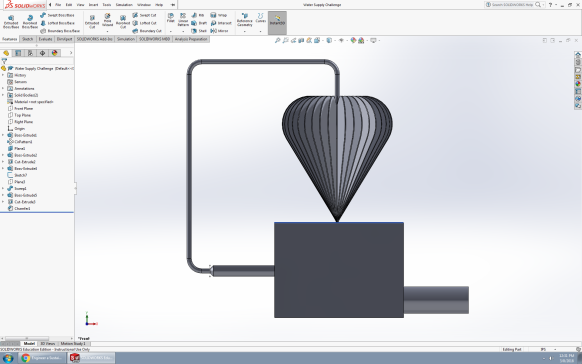The height and width of the screenshot is (364, 582).
Task: Expand the Boss-Extrude1 feature
Action: tap(3, 135)
